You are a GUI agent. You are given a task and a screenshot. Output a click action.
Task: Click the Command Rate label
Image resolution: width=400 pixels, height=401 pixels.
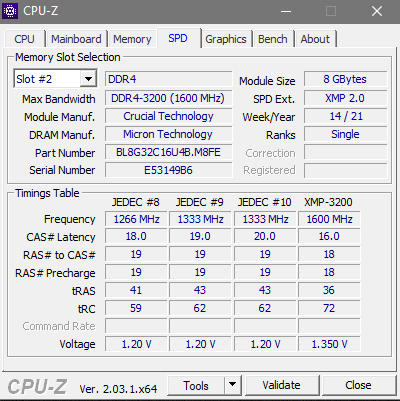click(x=59, y=326)
